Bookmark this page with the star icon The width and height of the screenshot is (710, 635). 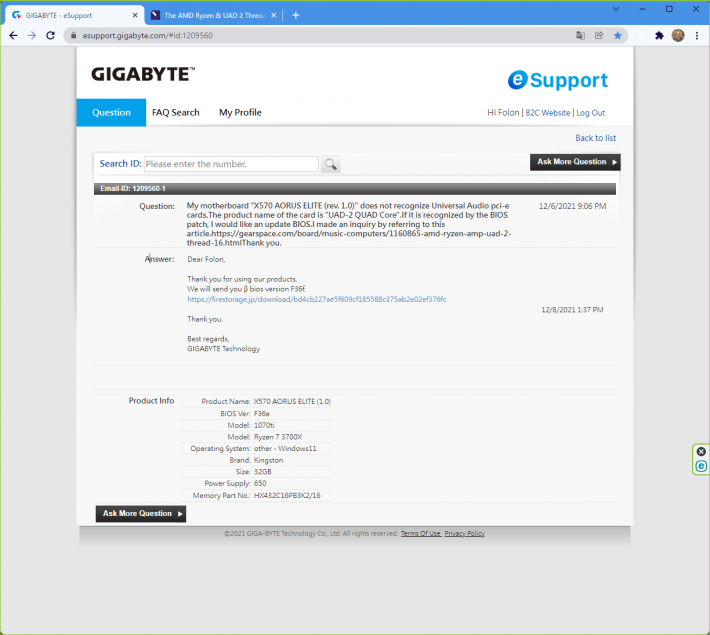[617, 35]
